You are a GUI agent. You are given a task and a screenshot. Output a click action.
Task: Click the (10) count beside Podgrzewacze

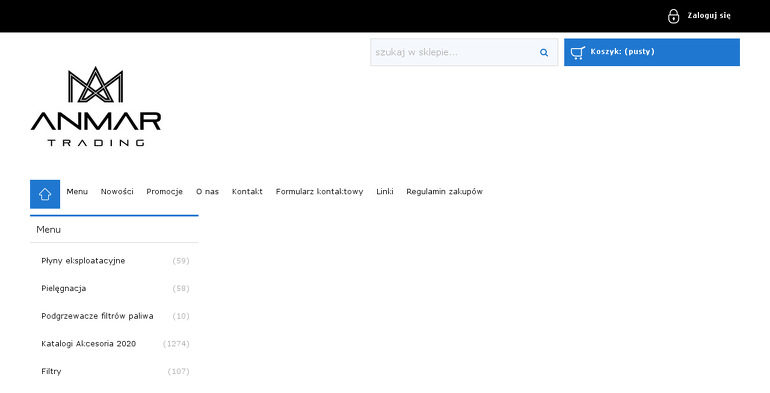tap(181, 316)
